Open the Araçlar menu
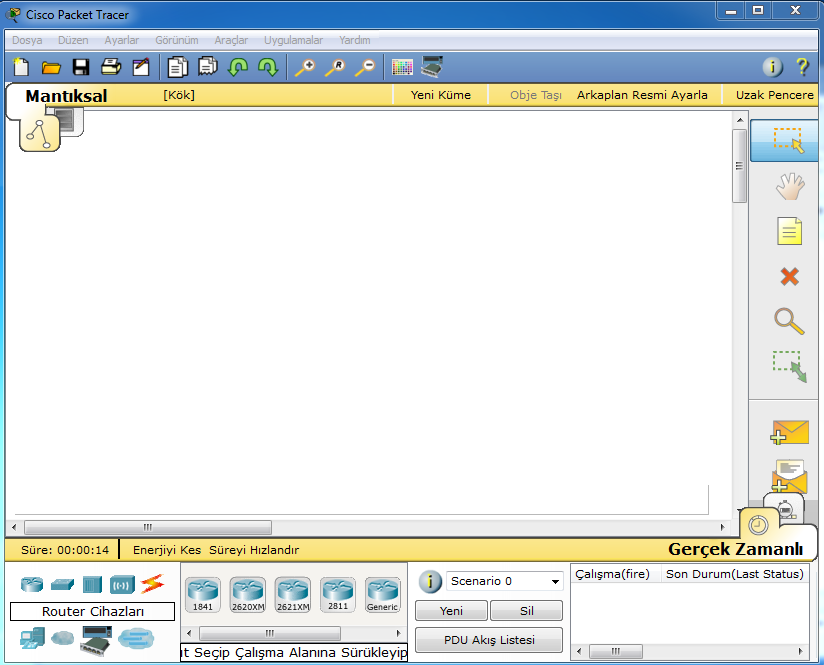This screenshot has width=824, height=665. coord(231,40)
